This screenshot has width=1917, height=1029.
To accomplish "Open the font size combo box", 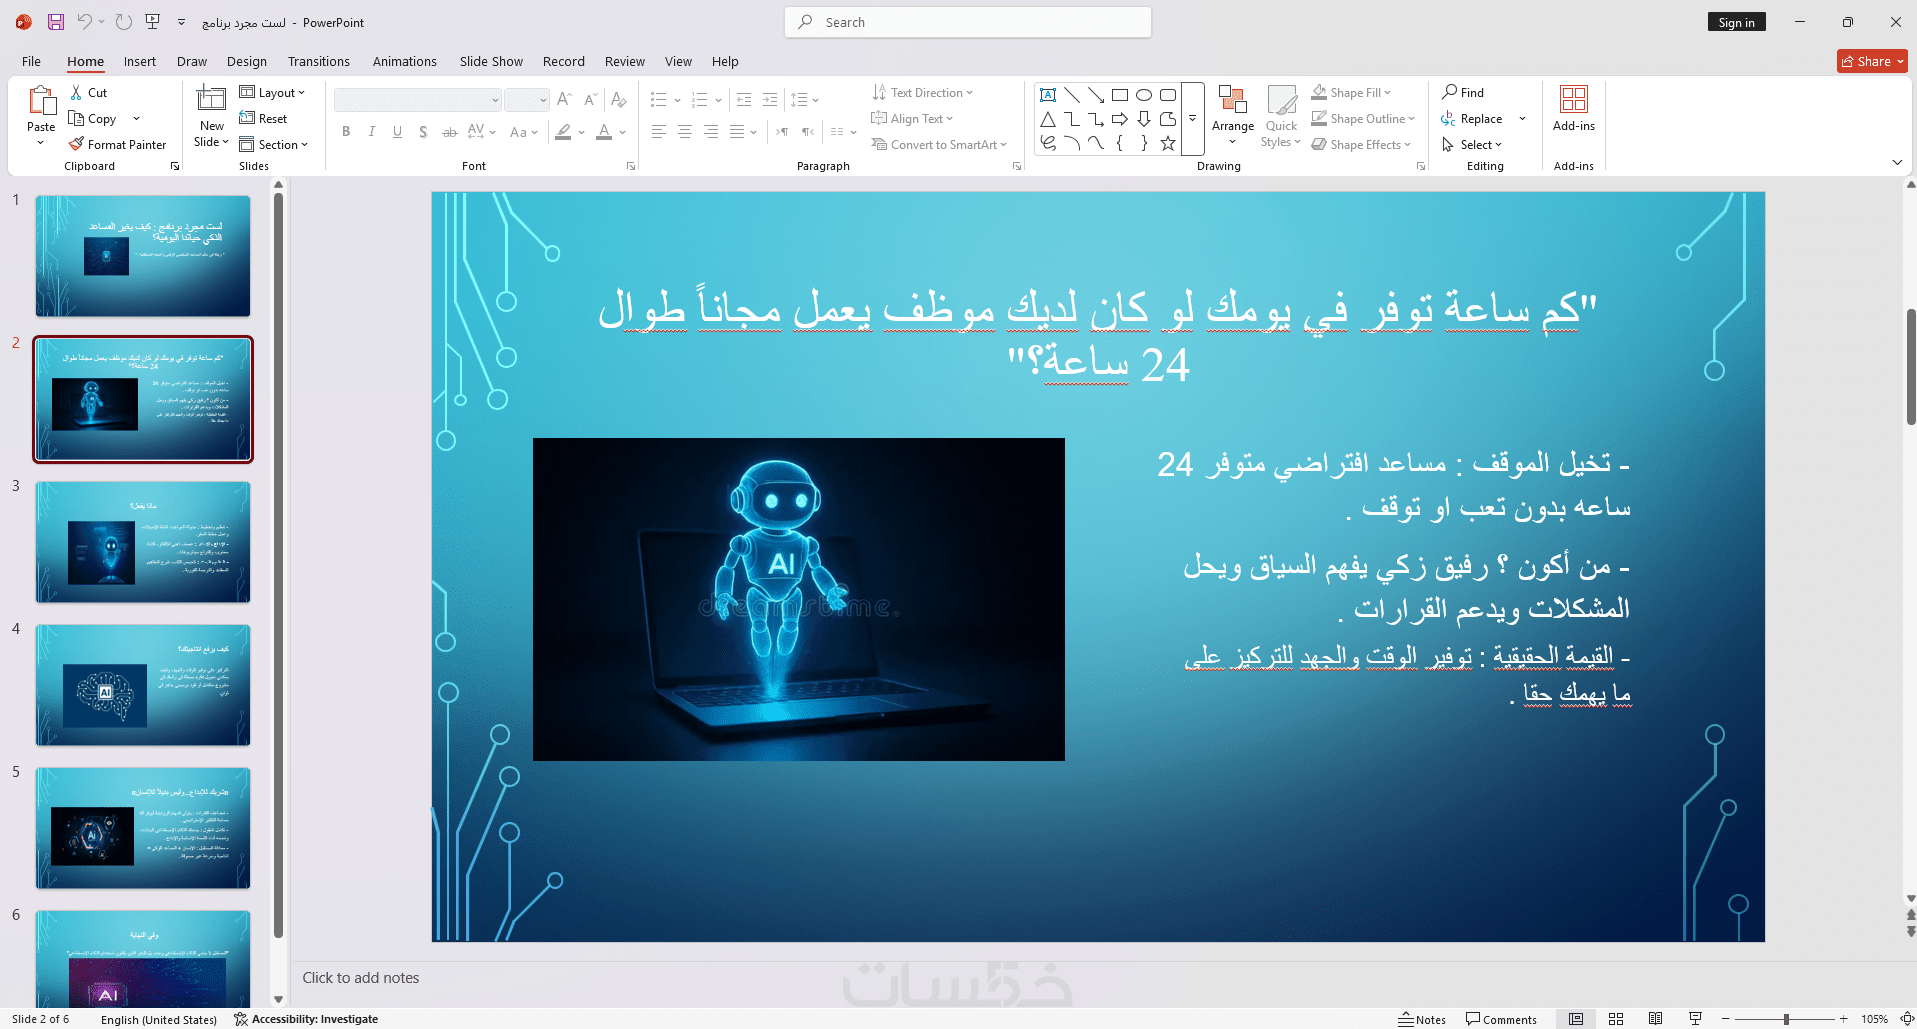I will coord(526,99).
